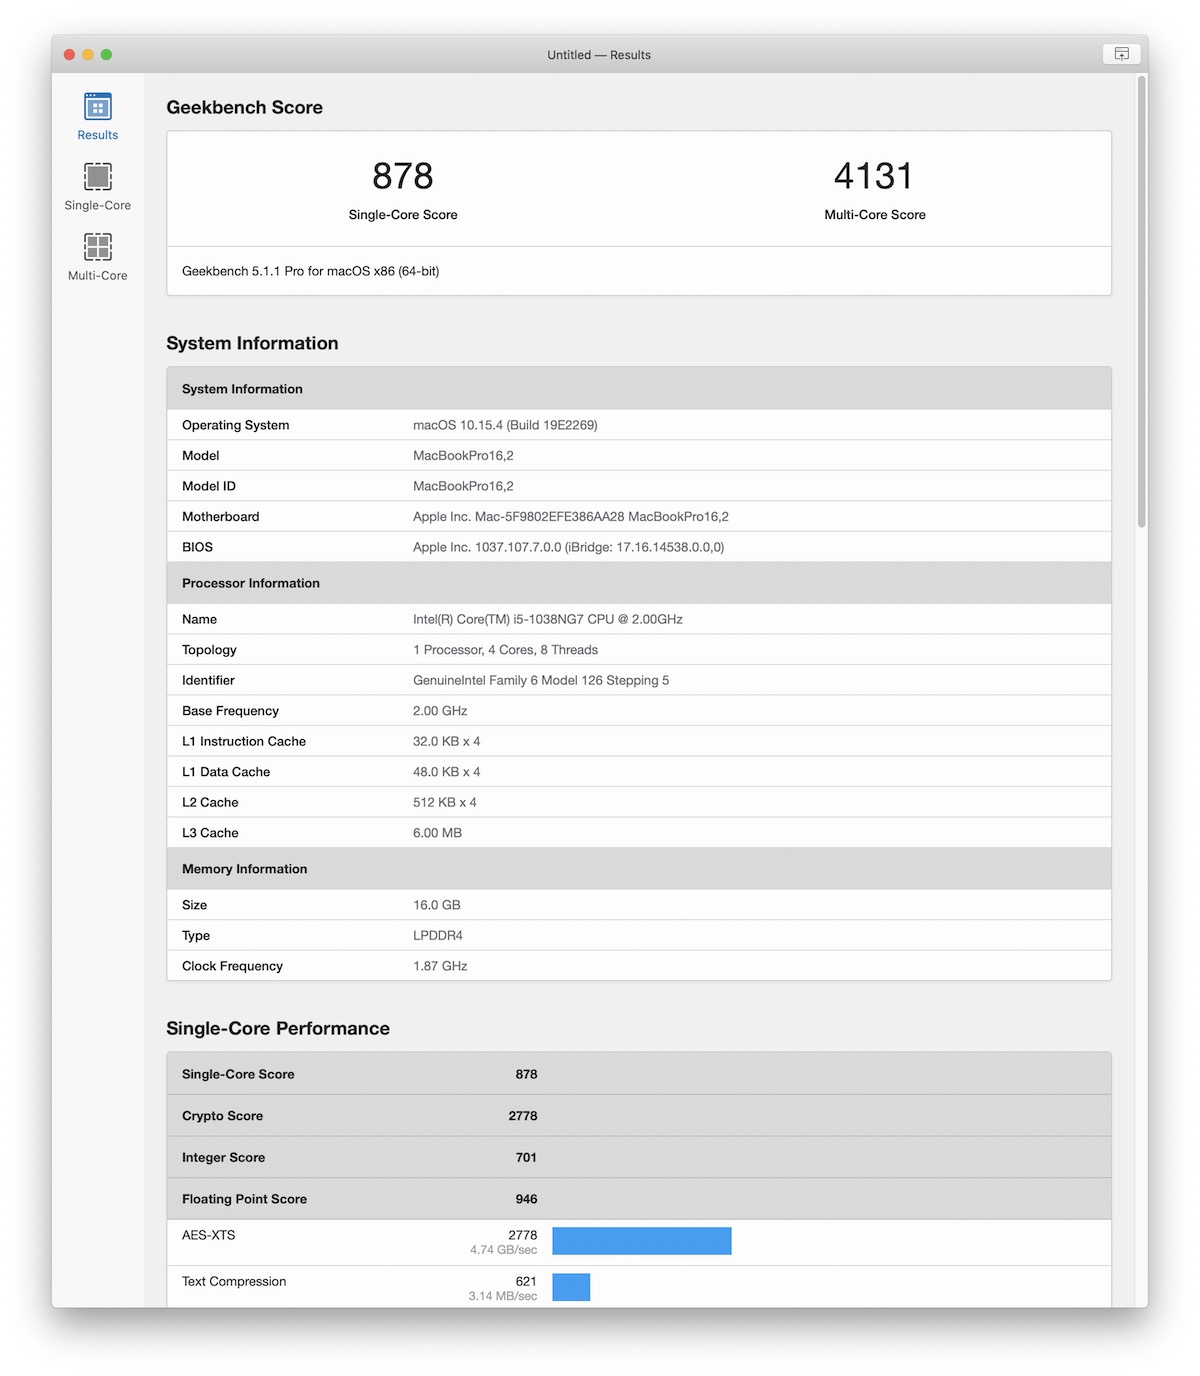This screenshot has width=1200, height=1376.
Task: Click the Processor Information section header
Action: point(251,583)
